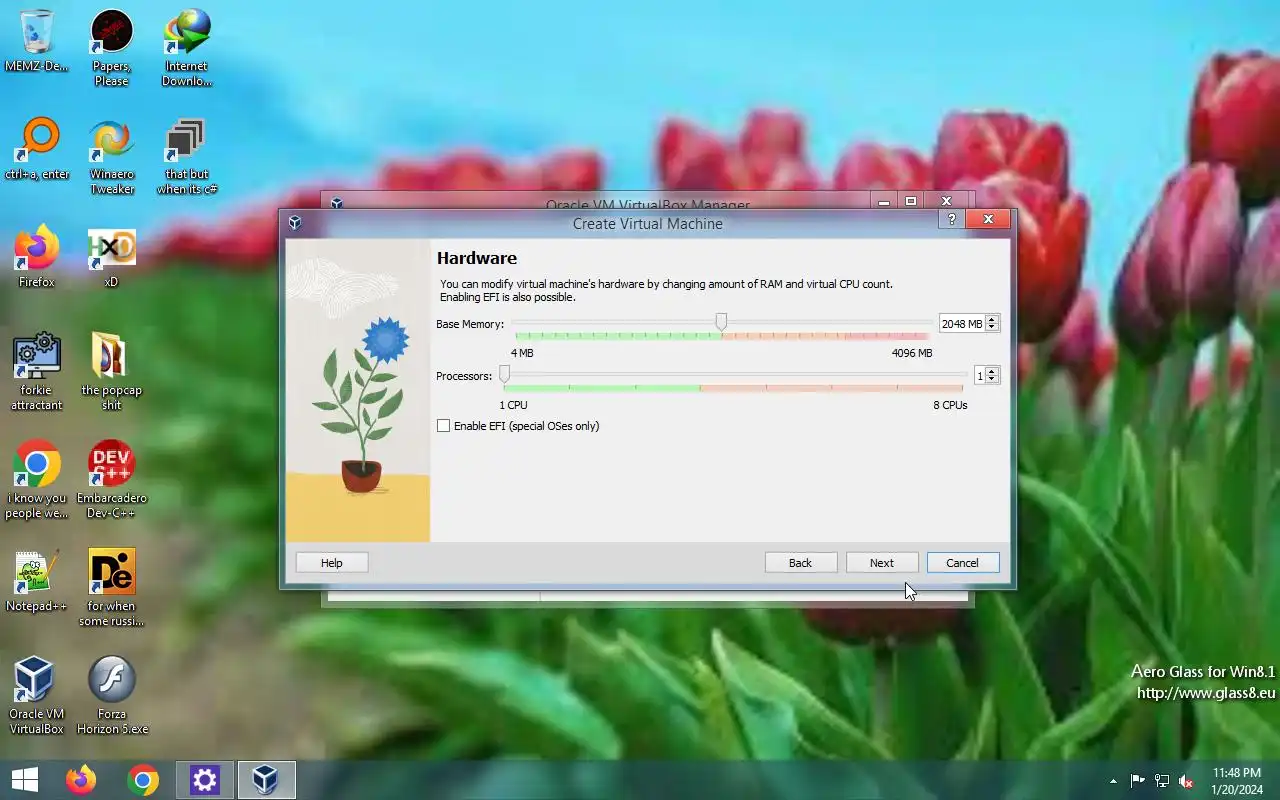Open the clock showing 11:48 PM

pos(1236,781)
